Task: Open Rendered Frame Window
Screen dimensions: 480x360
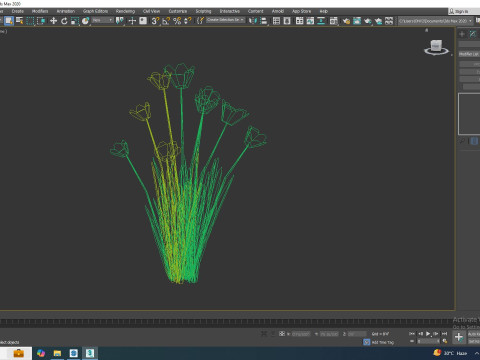Action: [x=357, y=21]
